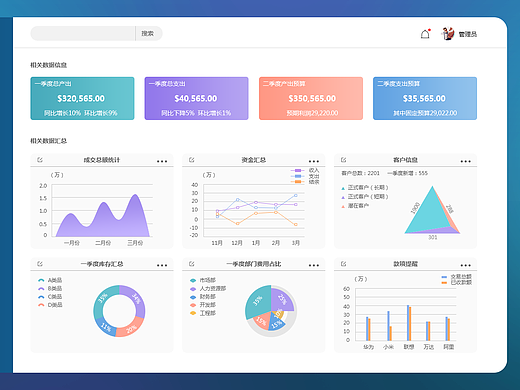Click the 相关数据信息 section heading
The image size is (520, 390).
pos(49,65)
